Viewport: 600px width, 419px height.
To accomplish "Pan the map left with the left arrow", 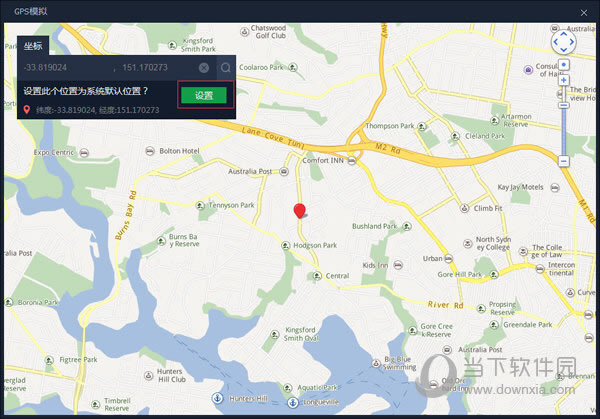I will [553, 43].
